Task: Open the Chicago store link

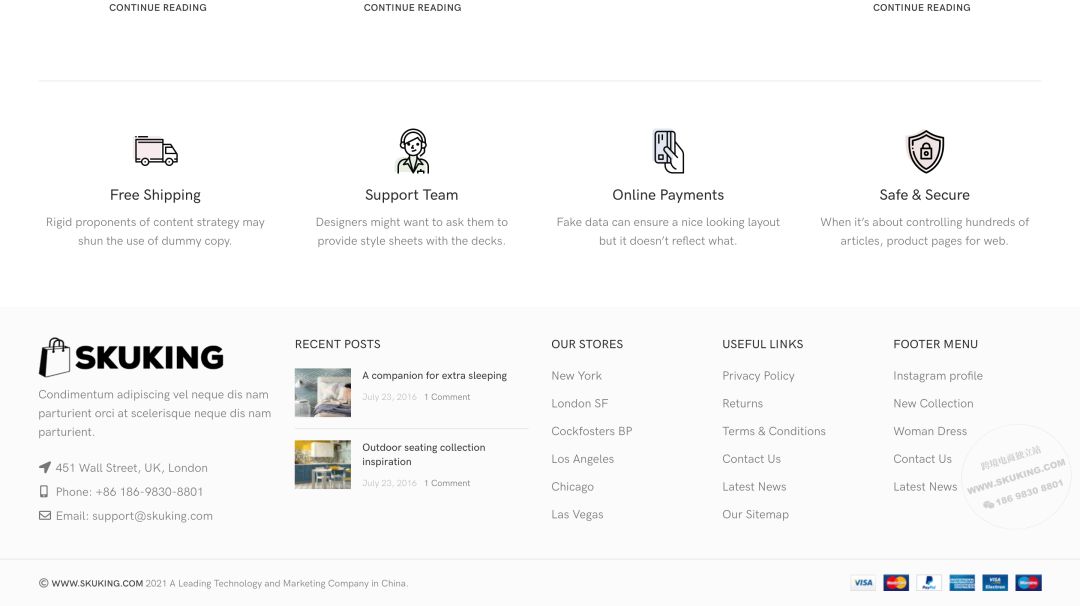Action: (x=572, y=487)
